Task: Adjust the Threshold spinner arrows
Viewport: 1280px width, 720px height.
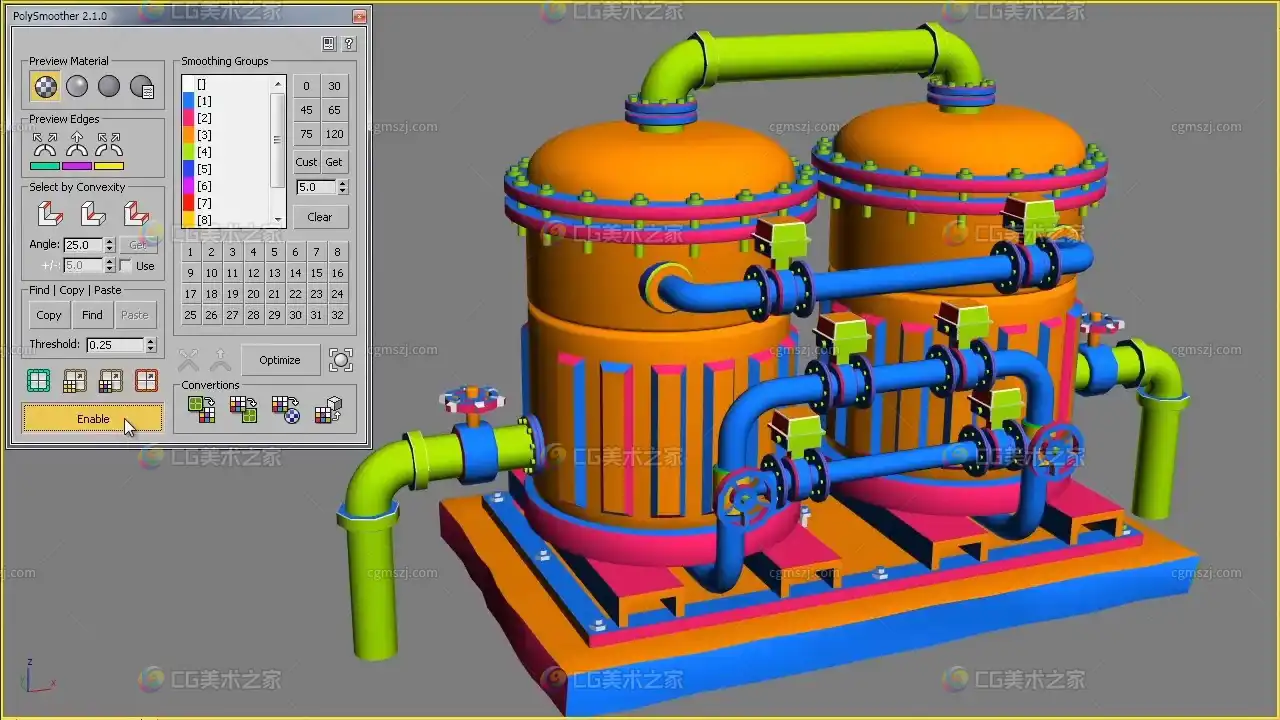Action: pyautogui.click(x=151, y=345)
